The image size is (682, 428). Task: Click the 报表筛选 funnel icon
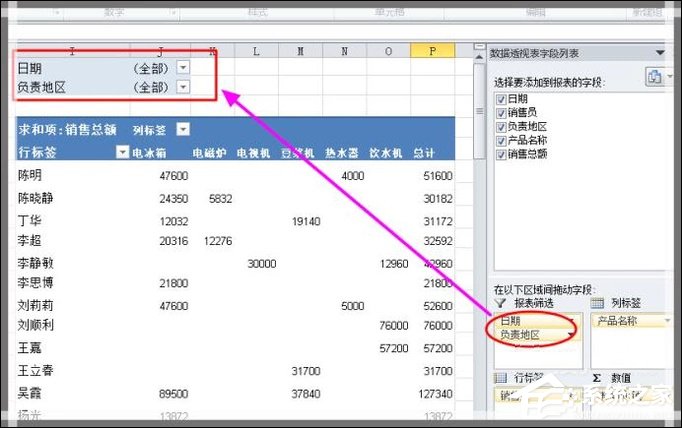(500, 301)
